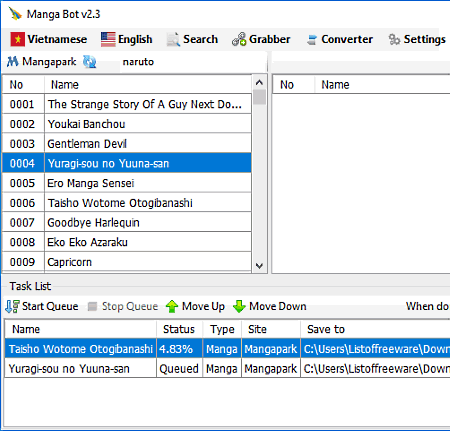Viewport: 450px width, 431px height.
Task: Click the manga list scroll-up arrow
Action: (259, 83)
